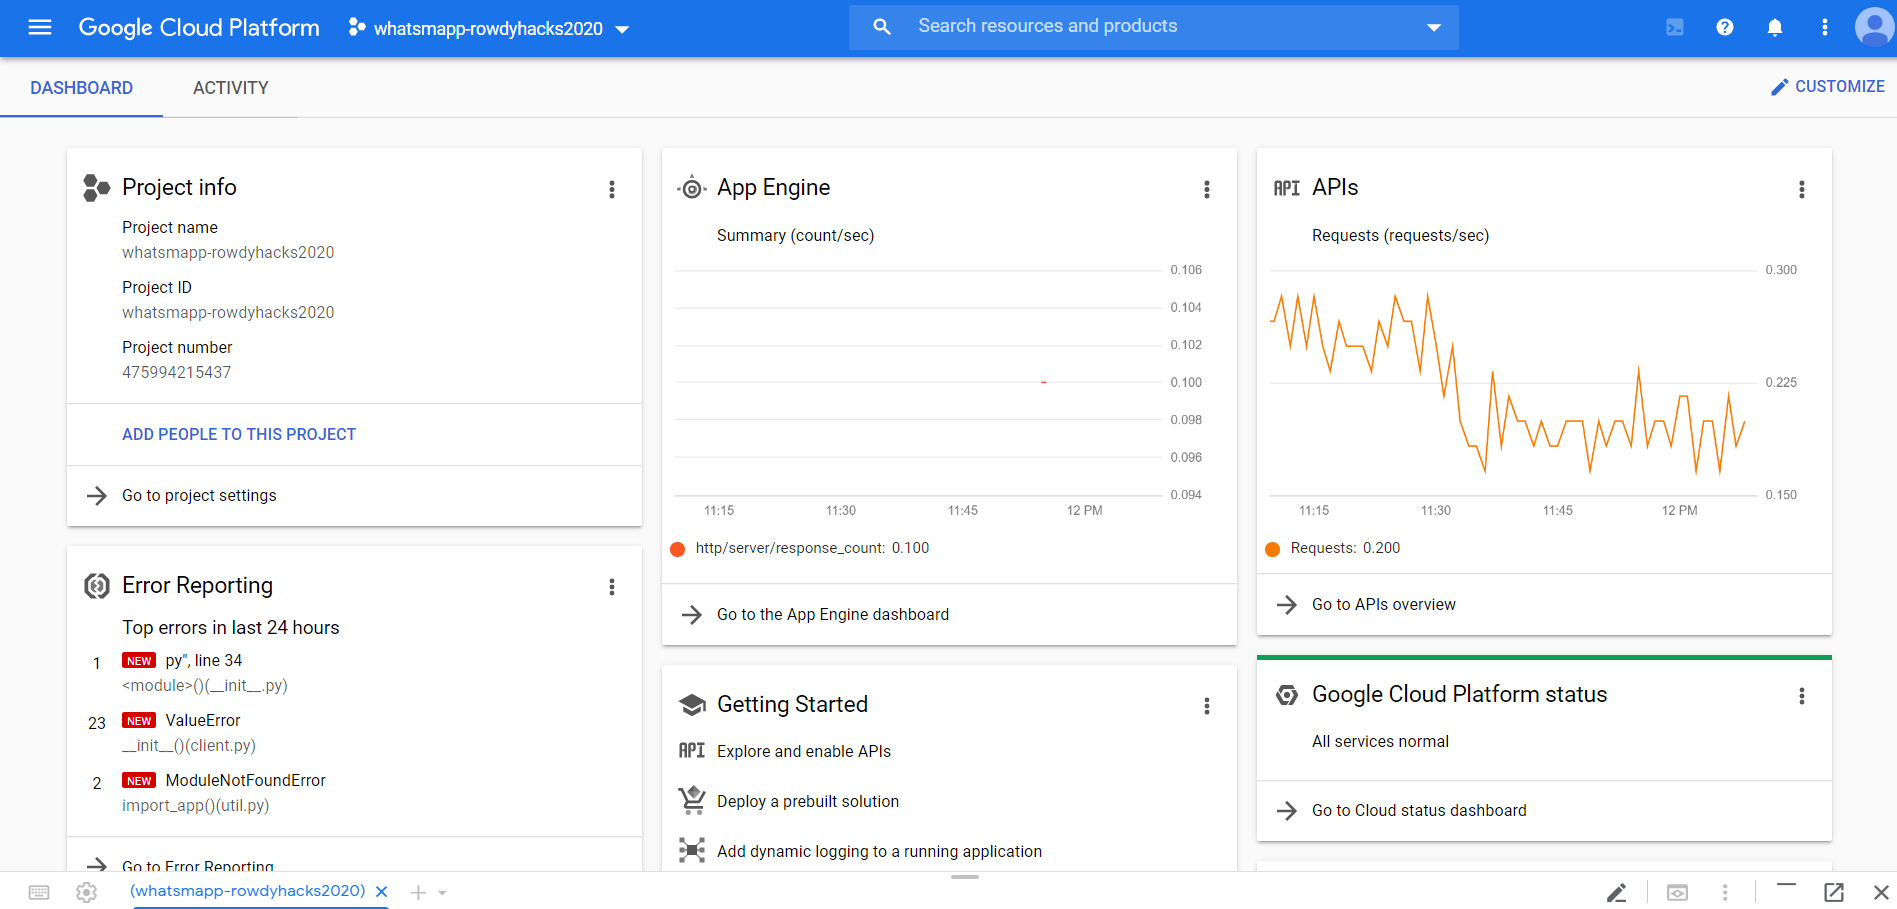Screen dimensions: 1897x909
Task: Select the (whatsmapp-rowdyhacks2020) Cloud Shell tab
Action: (248, 891)
